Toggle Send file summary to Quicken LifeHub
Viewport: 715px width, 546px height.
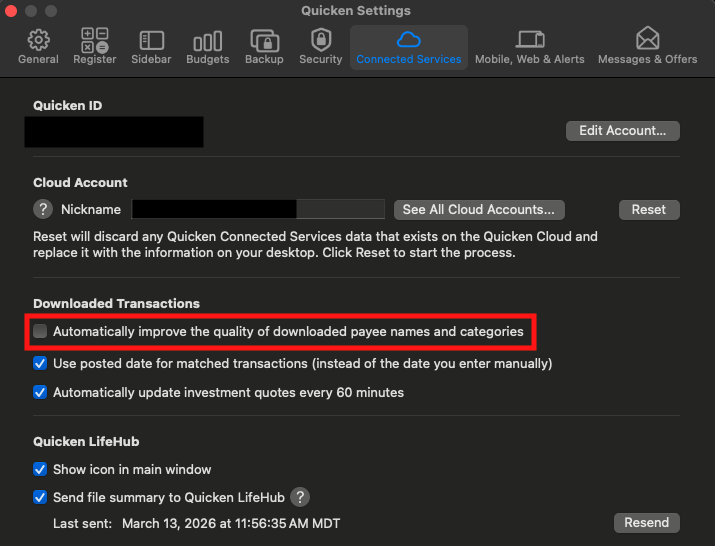(40, 497)
